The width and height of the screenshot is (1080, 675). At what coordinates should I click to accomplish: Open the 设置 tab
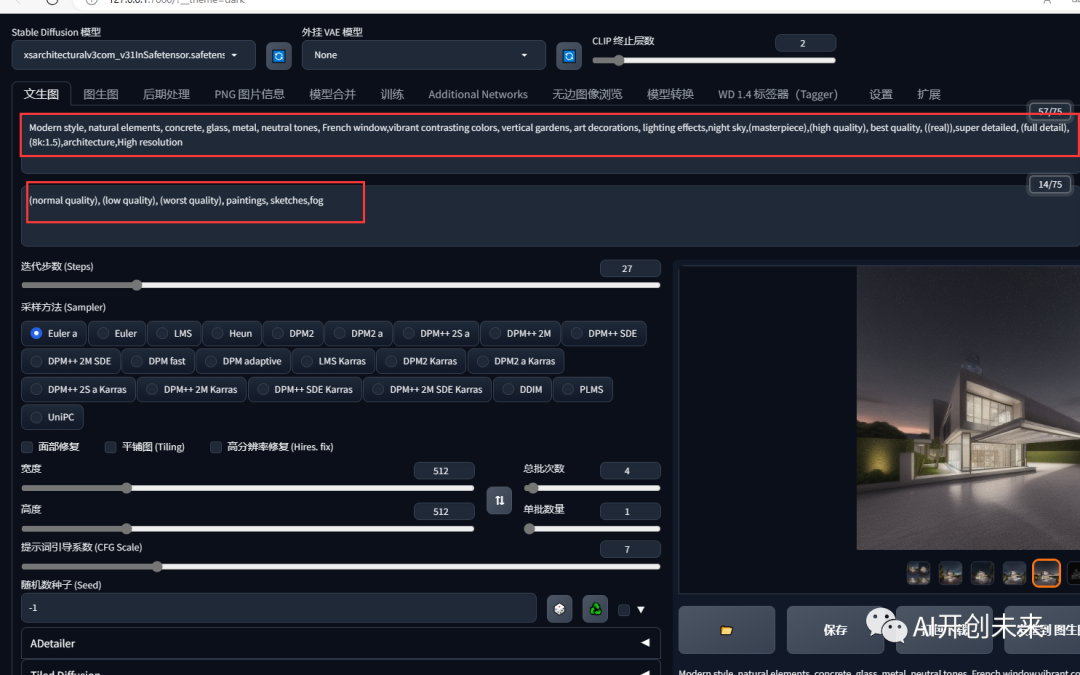pos(881,94)
